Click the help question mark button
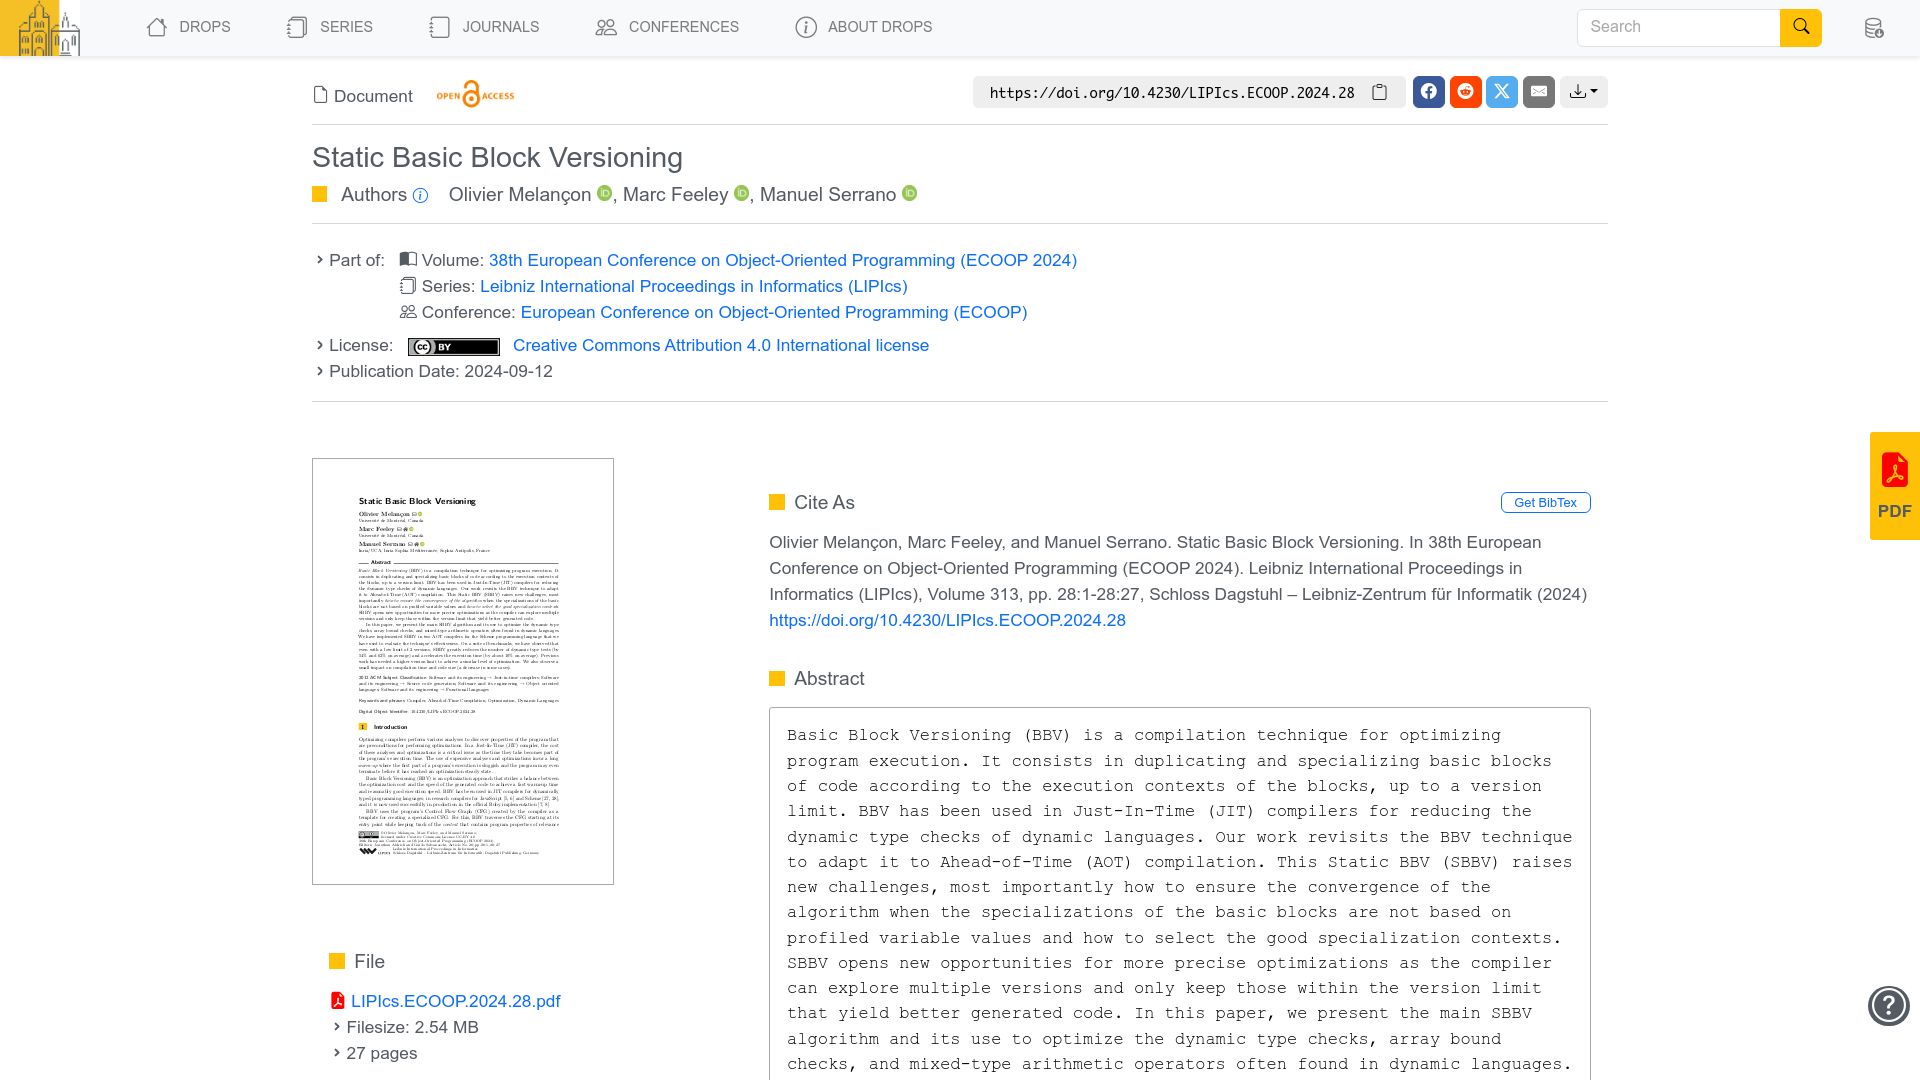This screenshot has height=1080, width=1920. [x=1889, y=1006]
